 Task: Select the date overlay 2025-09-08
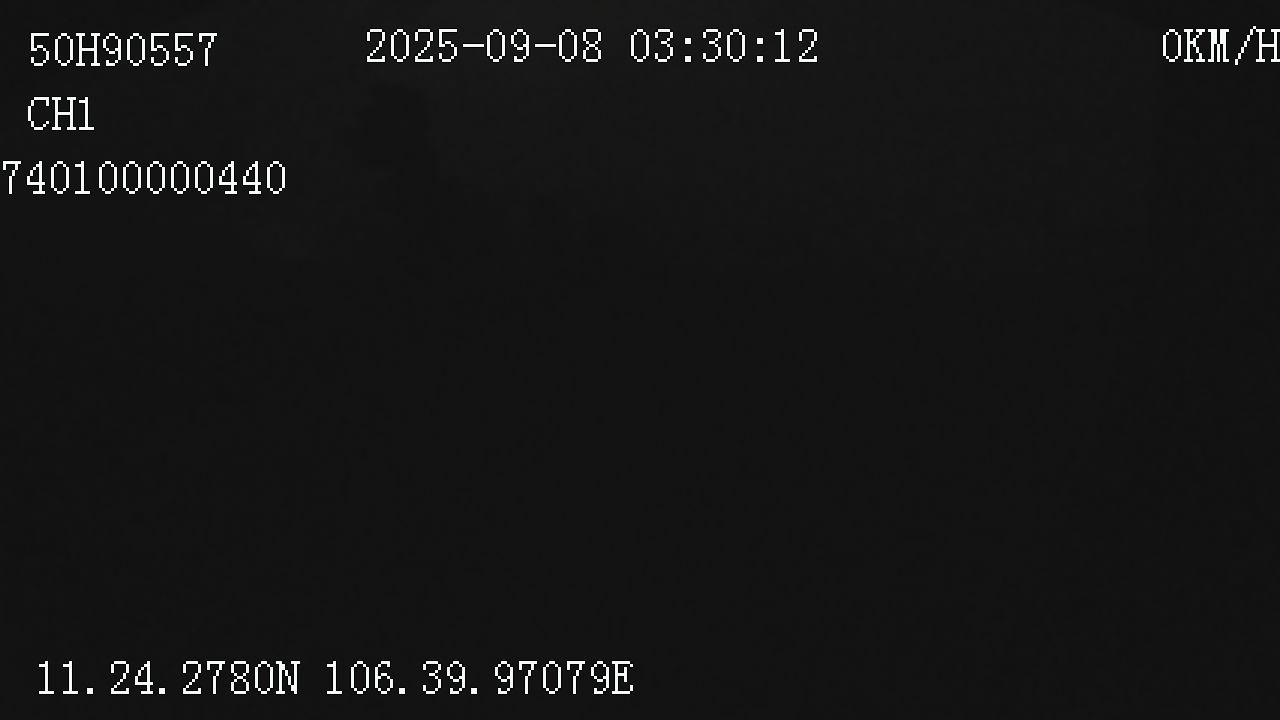pos(484,47)
